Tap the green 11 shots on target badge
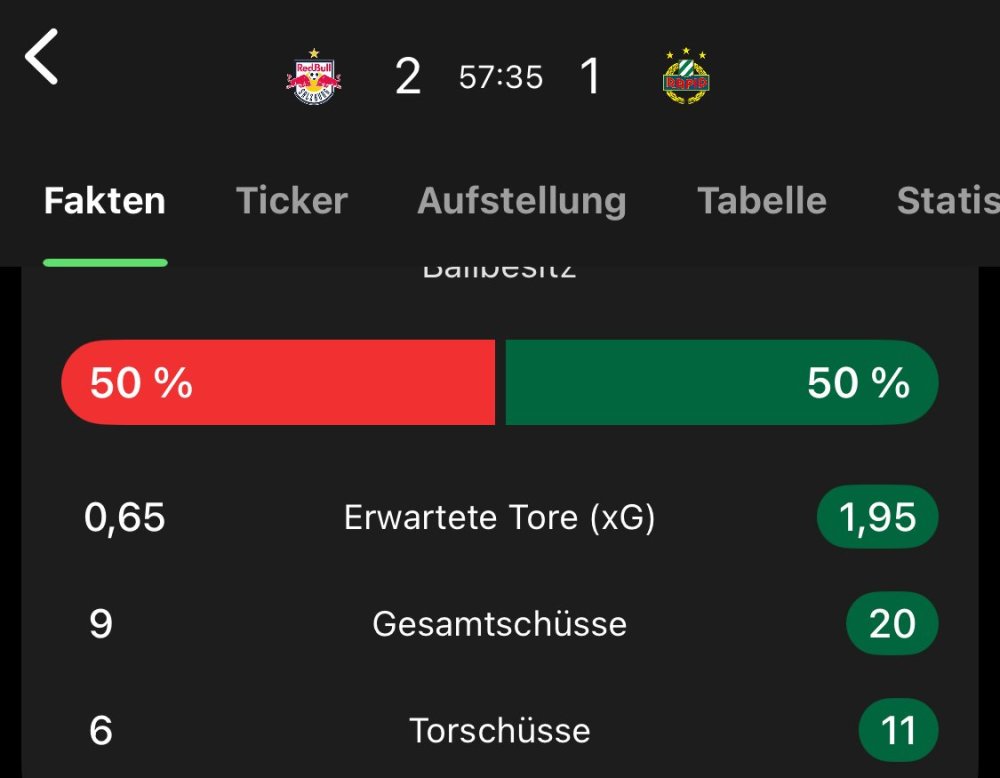 pos(897,730)
